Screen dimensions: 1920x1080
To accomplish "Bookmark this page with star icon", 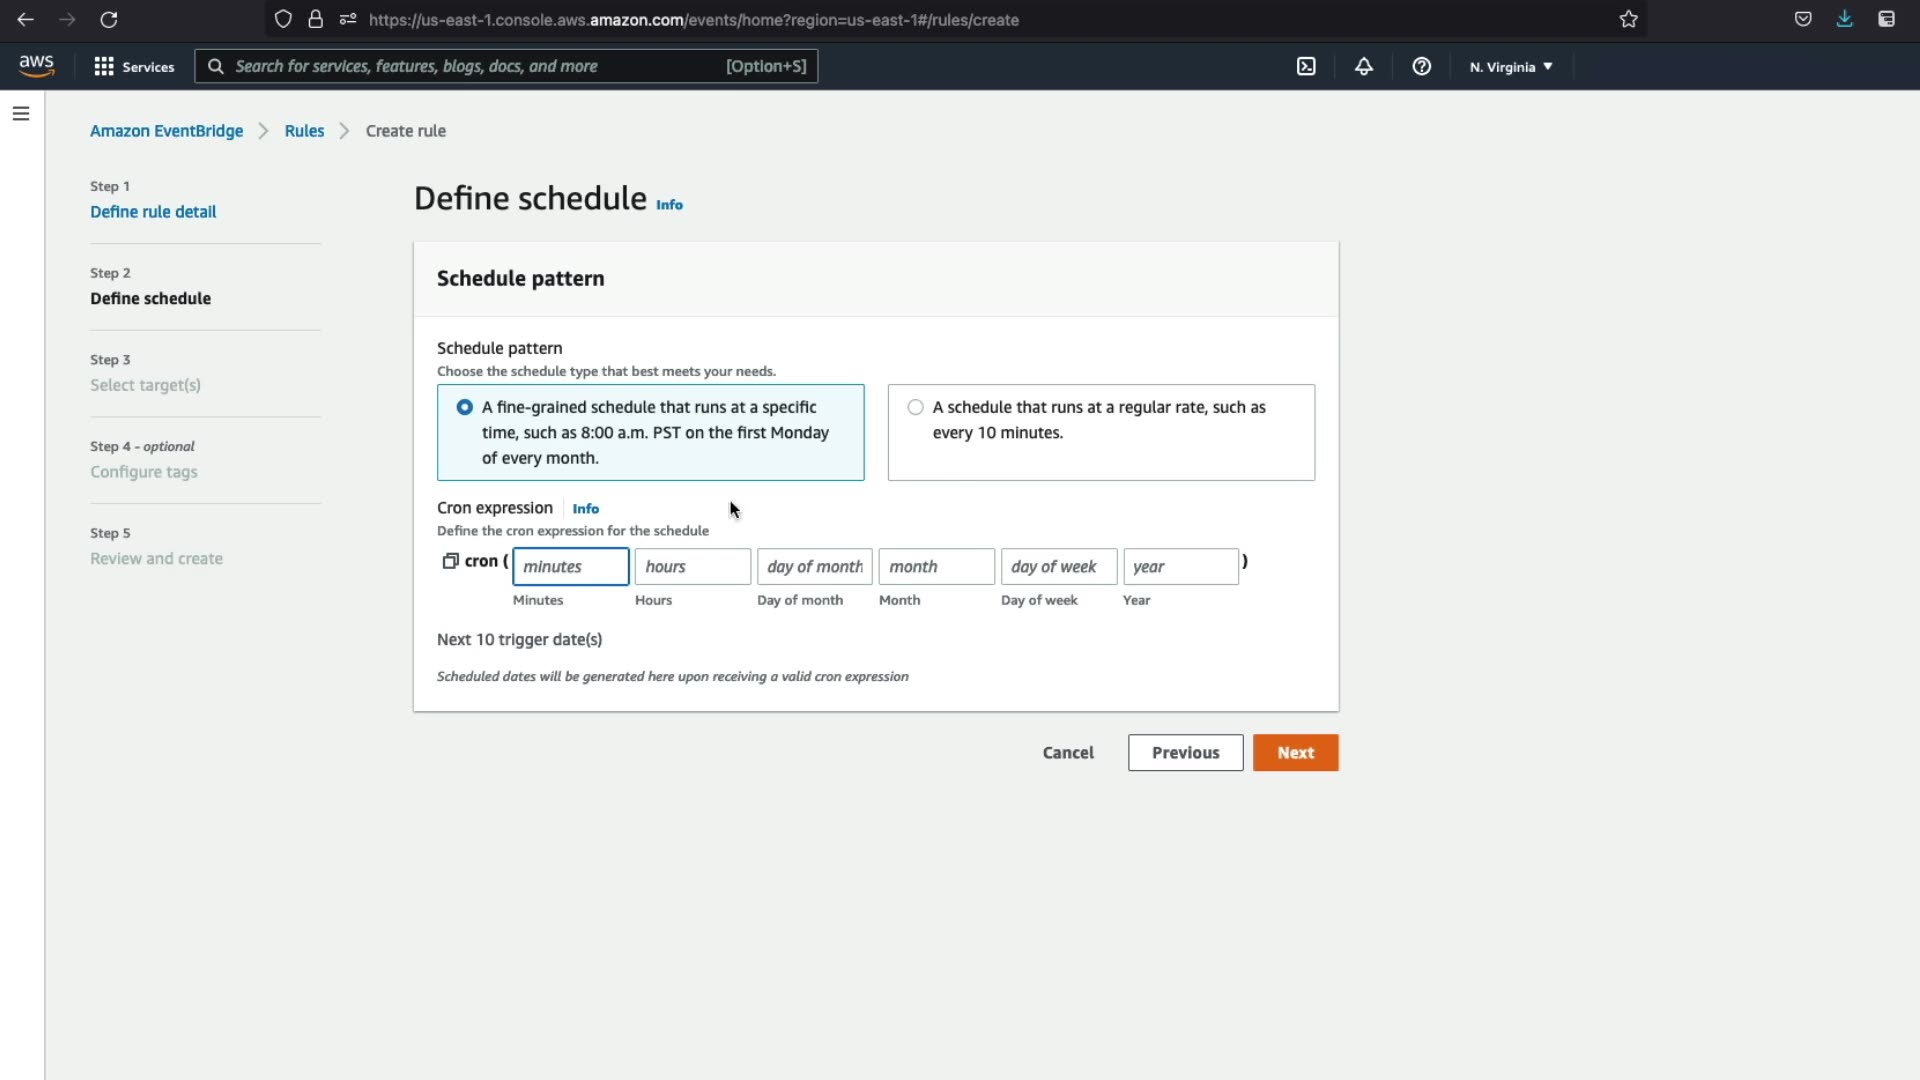I will point(1628,19).
